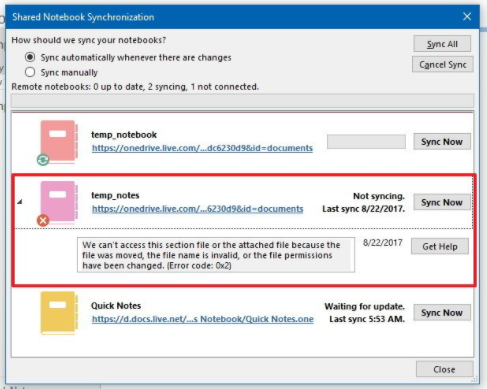The image size is (487, 389).
Task: Open the temp_notebook OneDrive link
Action: 202,148
